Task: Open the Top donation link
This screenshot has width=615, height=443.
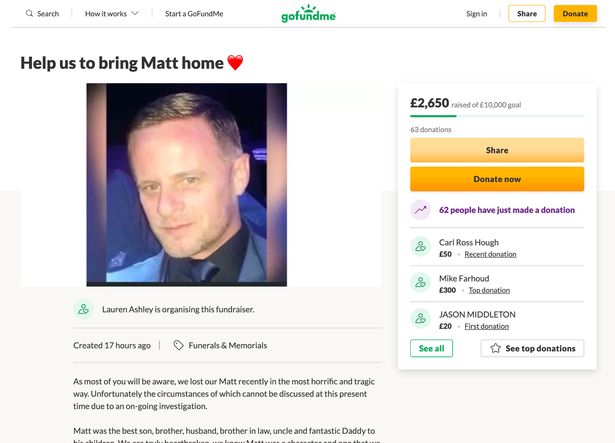Action: [488, 290]
